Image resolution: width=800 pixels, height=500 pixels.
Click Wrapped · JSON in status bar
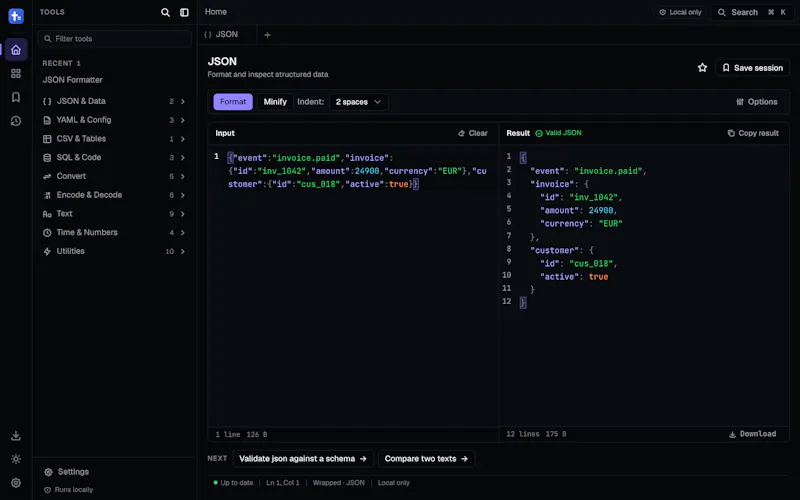point(339,483)
